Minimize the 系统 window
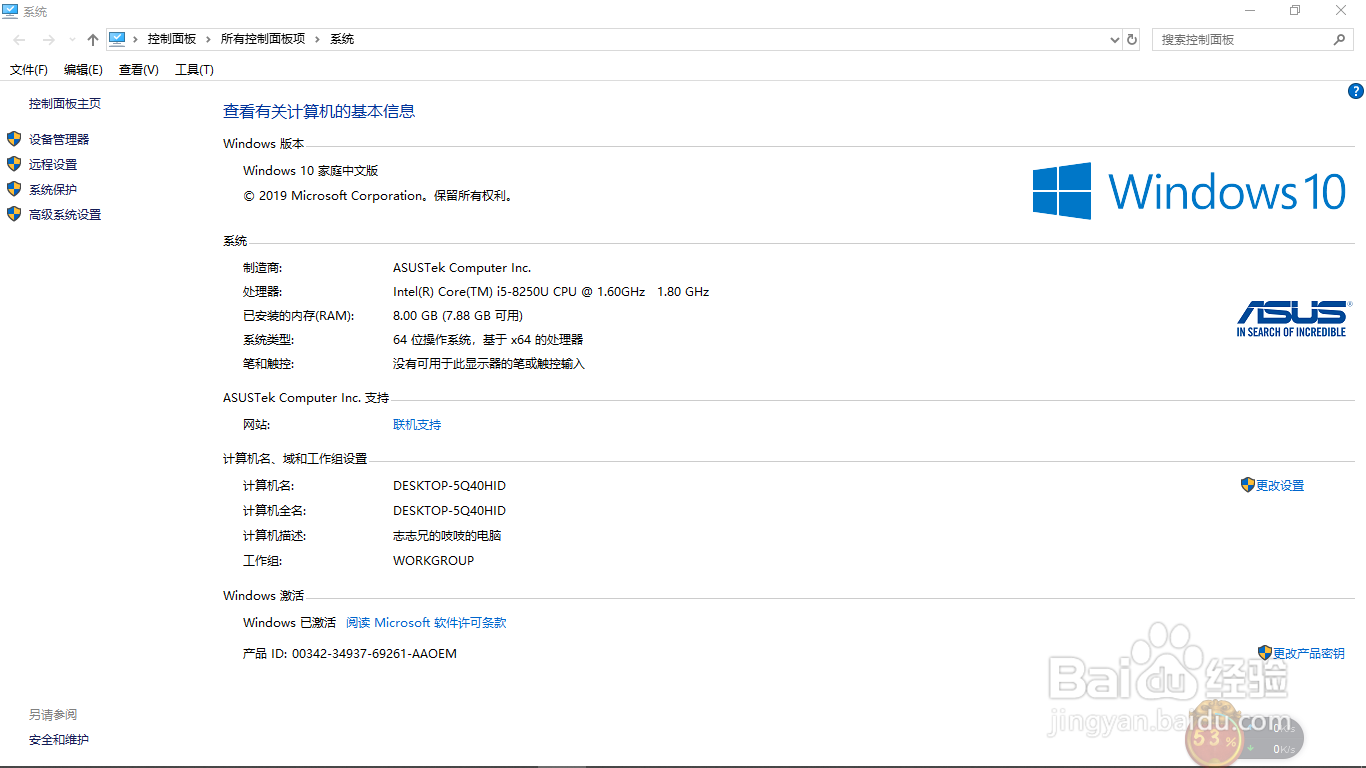The width and height of the screenshot is (1366, 768). 1249,11
